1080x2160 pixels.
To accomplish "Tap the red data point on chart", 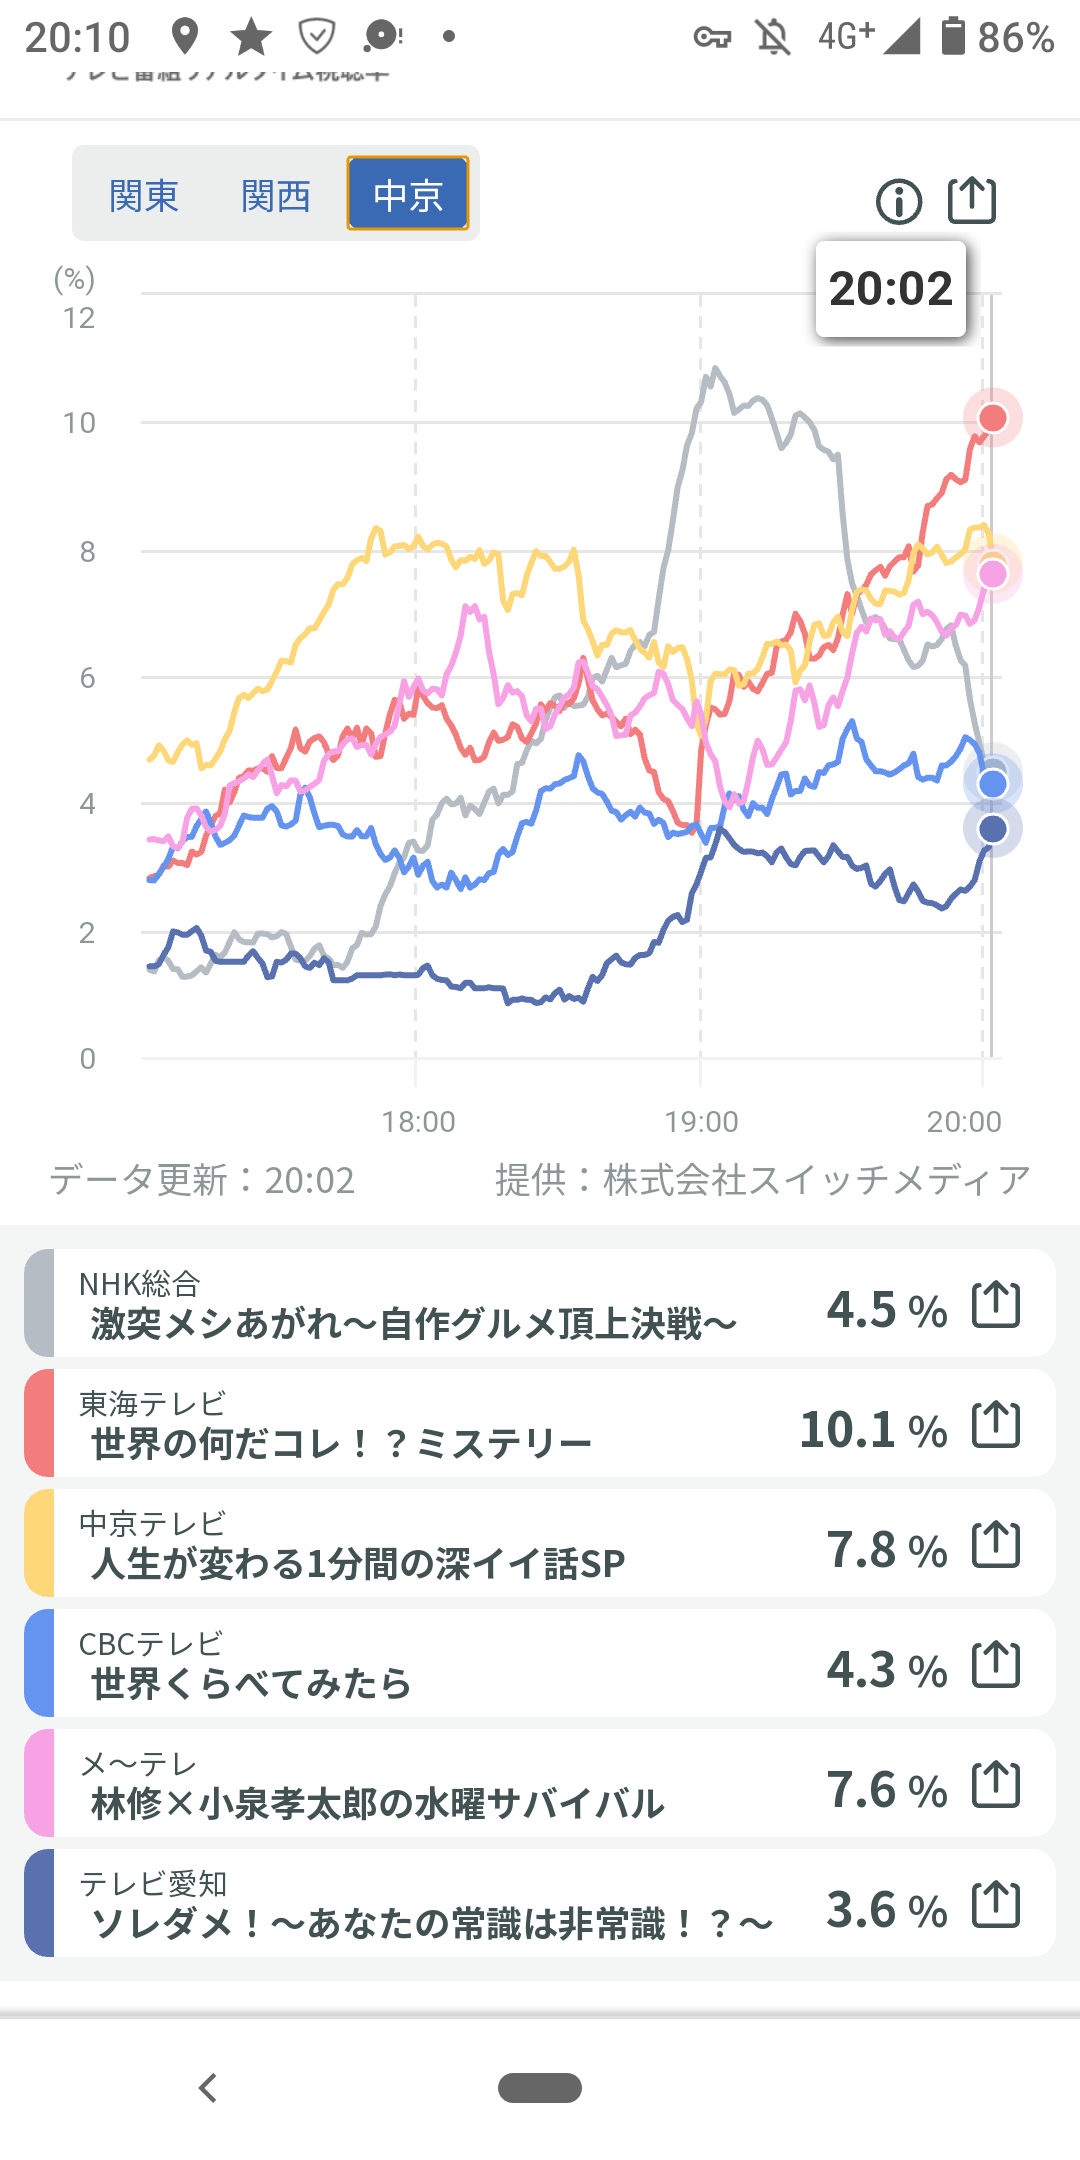I will coord(992,418).
